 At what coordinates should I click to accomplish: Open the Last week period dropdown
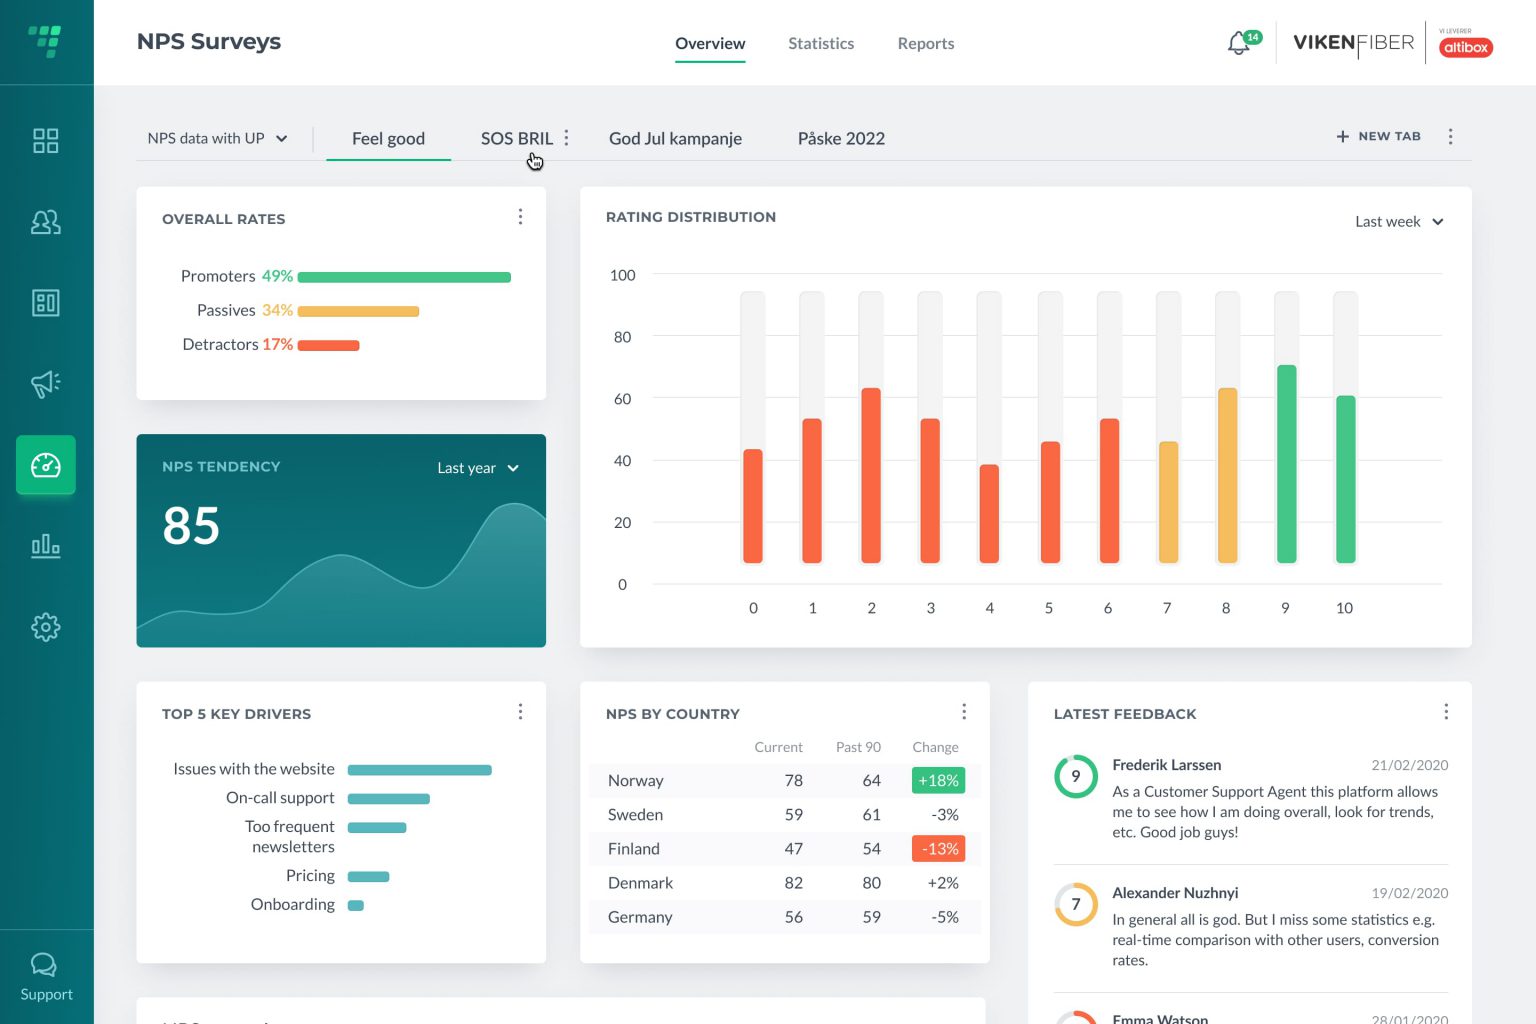pyautogui.click(x=1398, y=222)
